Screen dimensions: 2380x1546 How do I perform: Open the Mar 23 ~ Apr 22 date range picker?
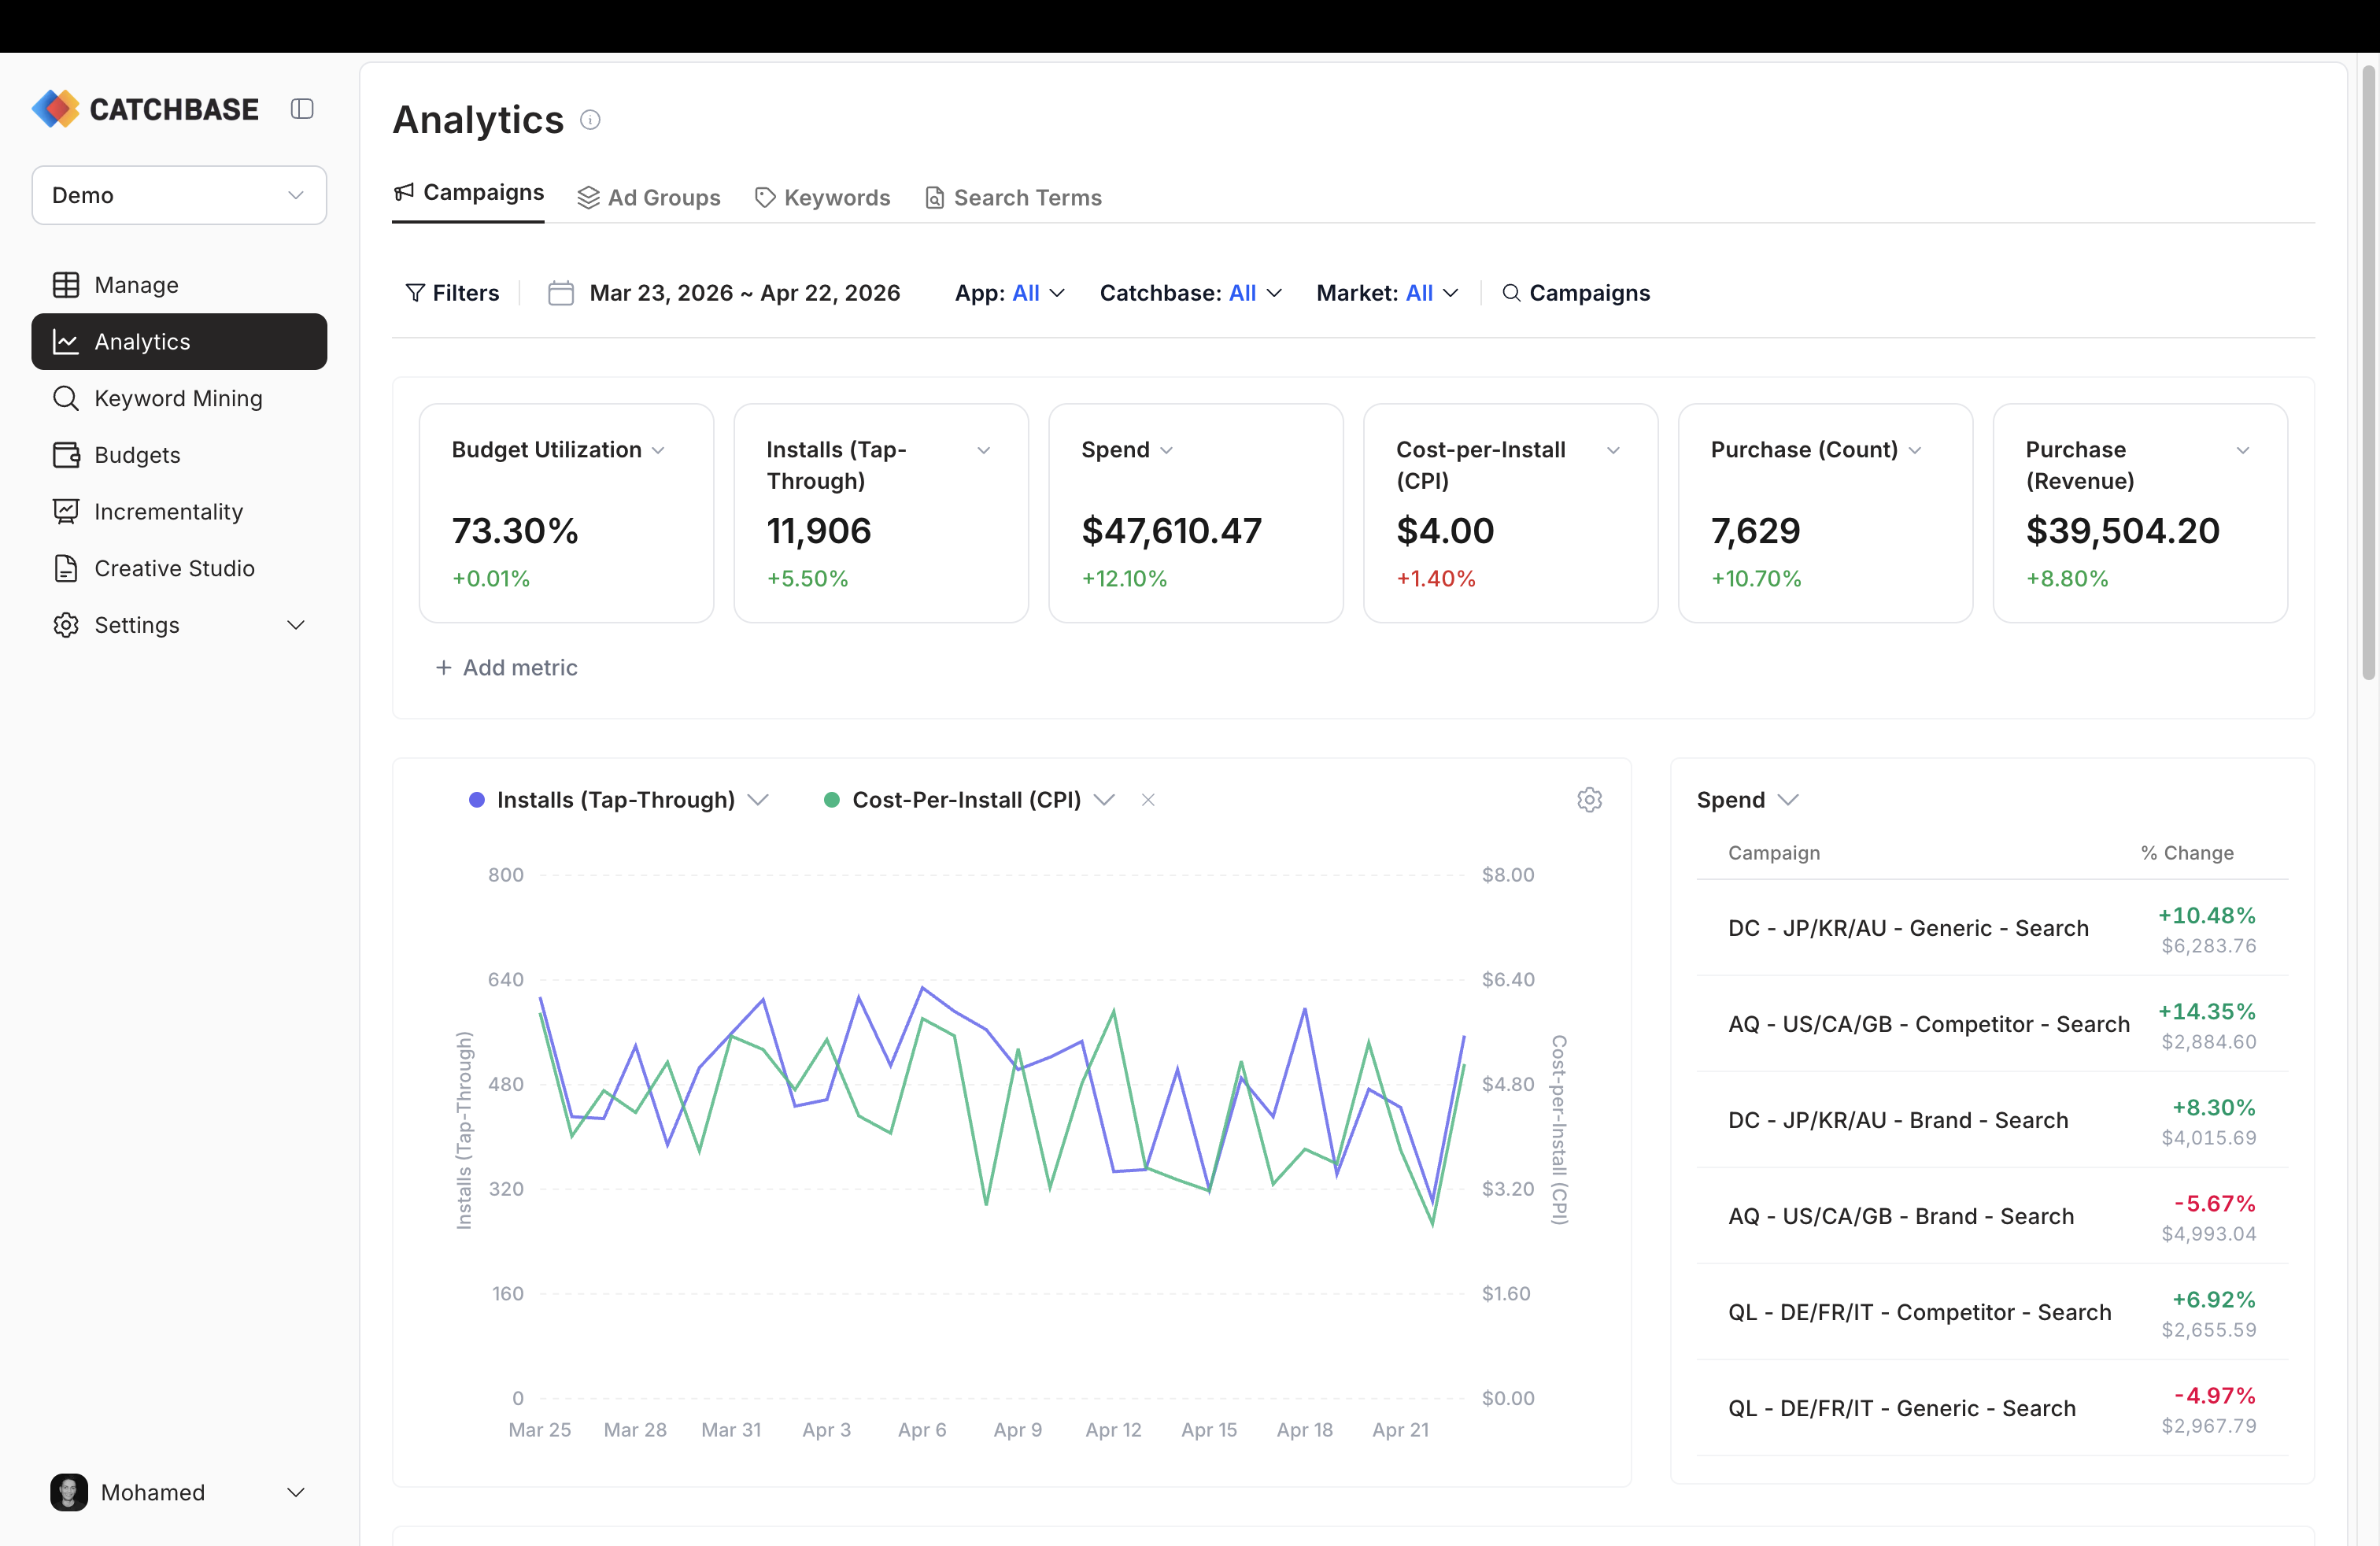tap(744, 292)
